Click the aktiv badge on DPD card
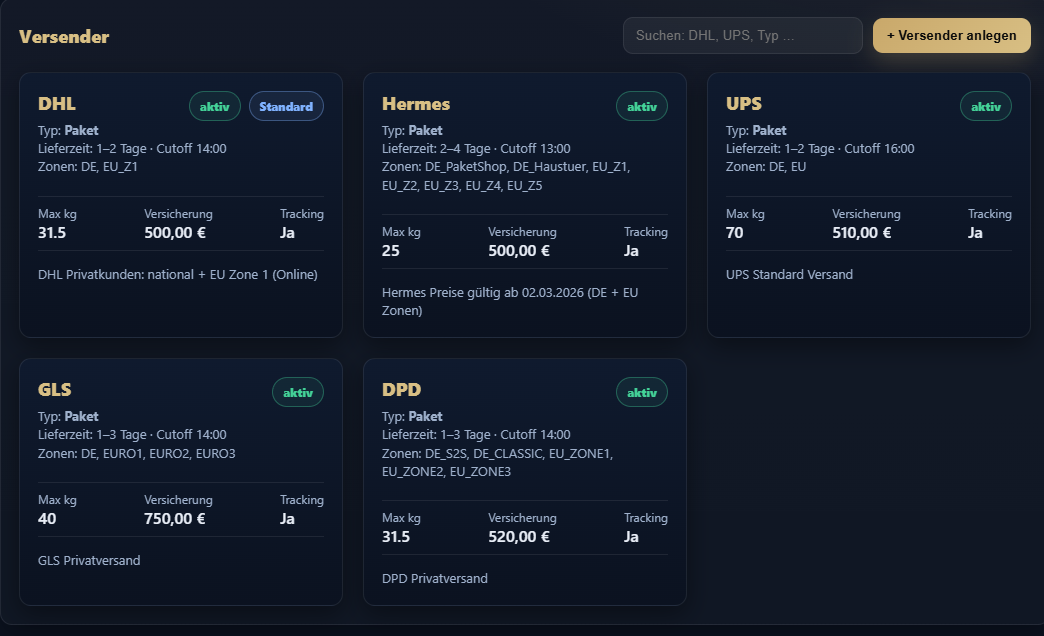The width and height of the screenshot is (1044, 636). 642,392
